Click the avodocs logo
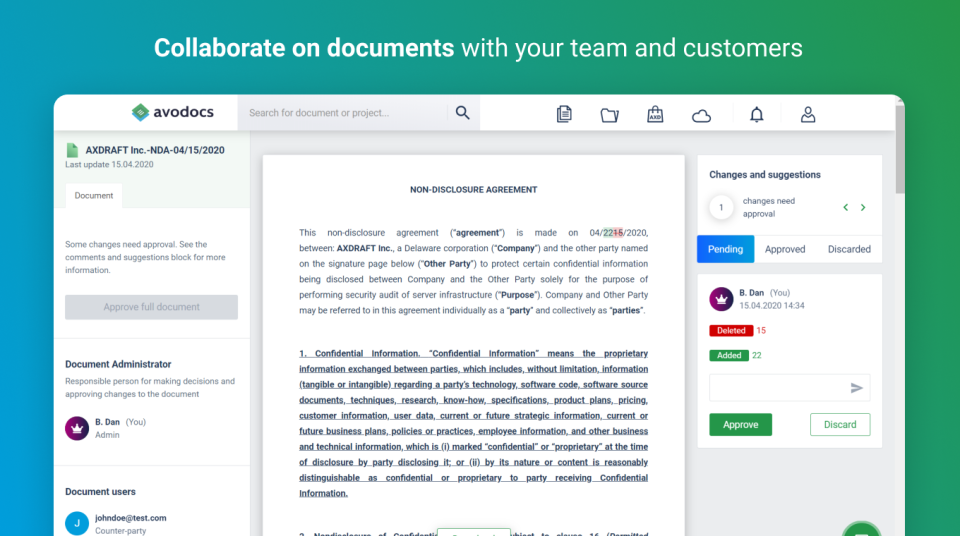Viewport: 960px width, 536px height. pyautogui.click(x=172, y=112)
